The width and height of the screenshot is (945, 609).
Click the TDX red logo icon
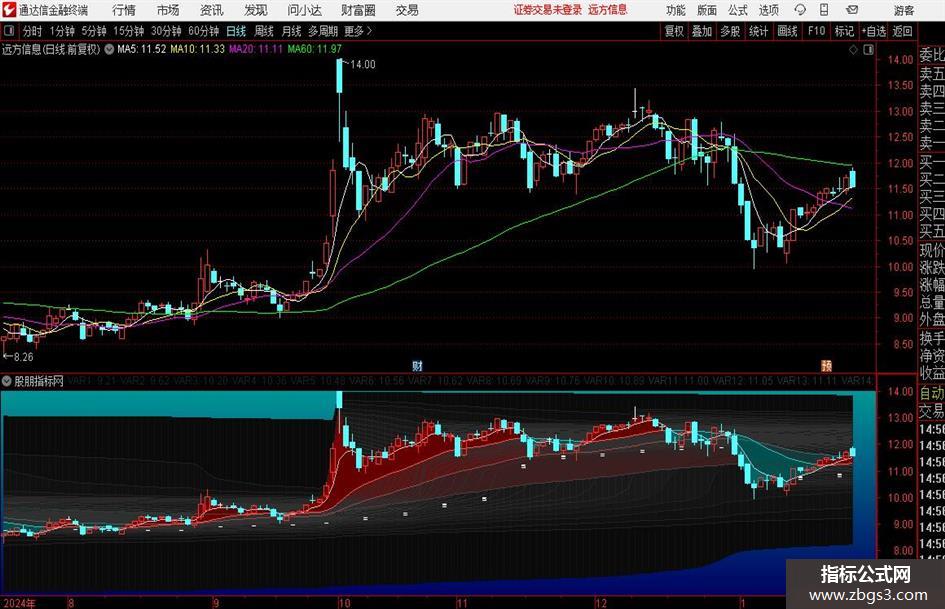[9, 10]
